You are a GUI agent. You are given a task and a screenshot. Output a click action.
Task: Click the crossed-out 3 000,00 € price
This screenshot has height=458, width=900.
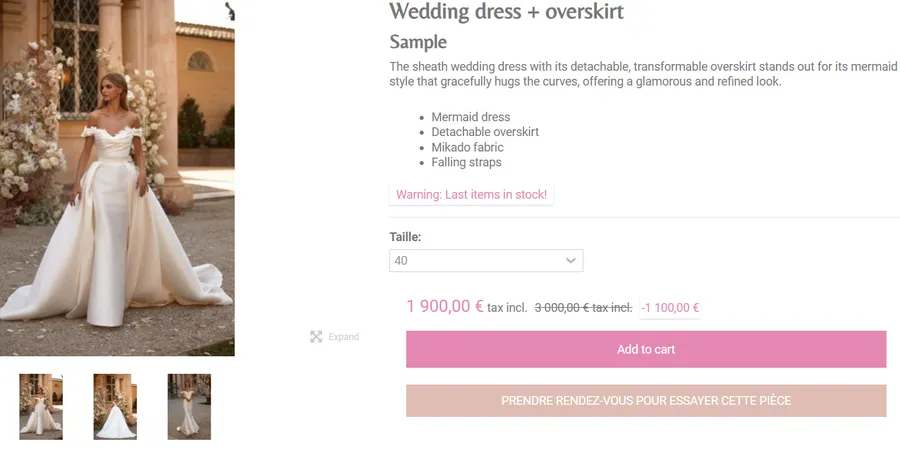coord(583,308)
